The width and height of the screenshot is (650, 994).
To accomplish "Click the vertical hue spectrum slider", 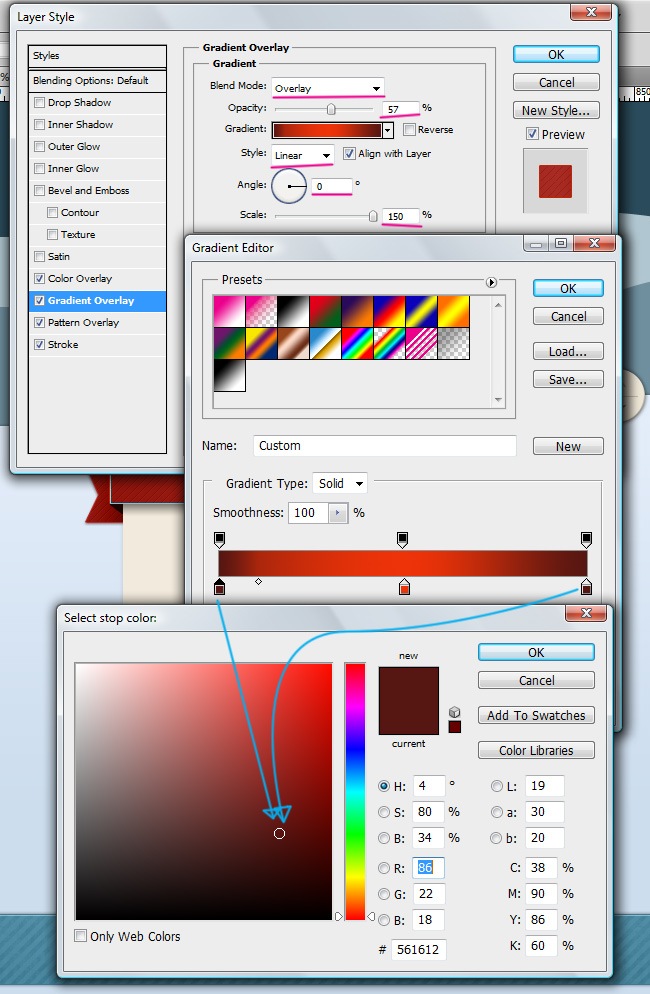I will click(354, 790).
